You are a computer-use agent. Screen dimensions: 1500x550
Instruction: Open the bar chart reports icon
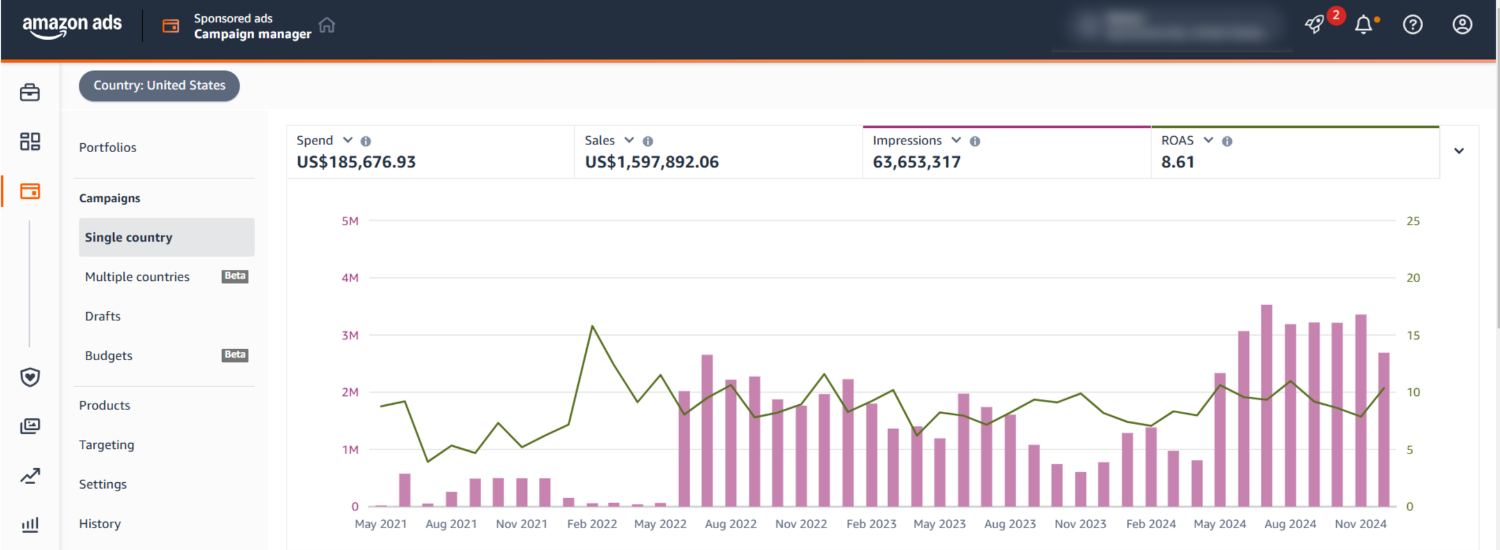tap(30, 524)
